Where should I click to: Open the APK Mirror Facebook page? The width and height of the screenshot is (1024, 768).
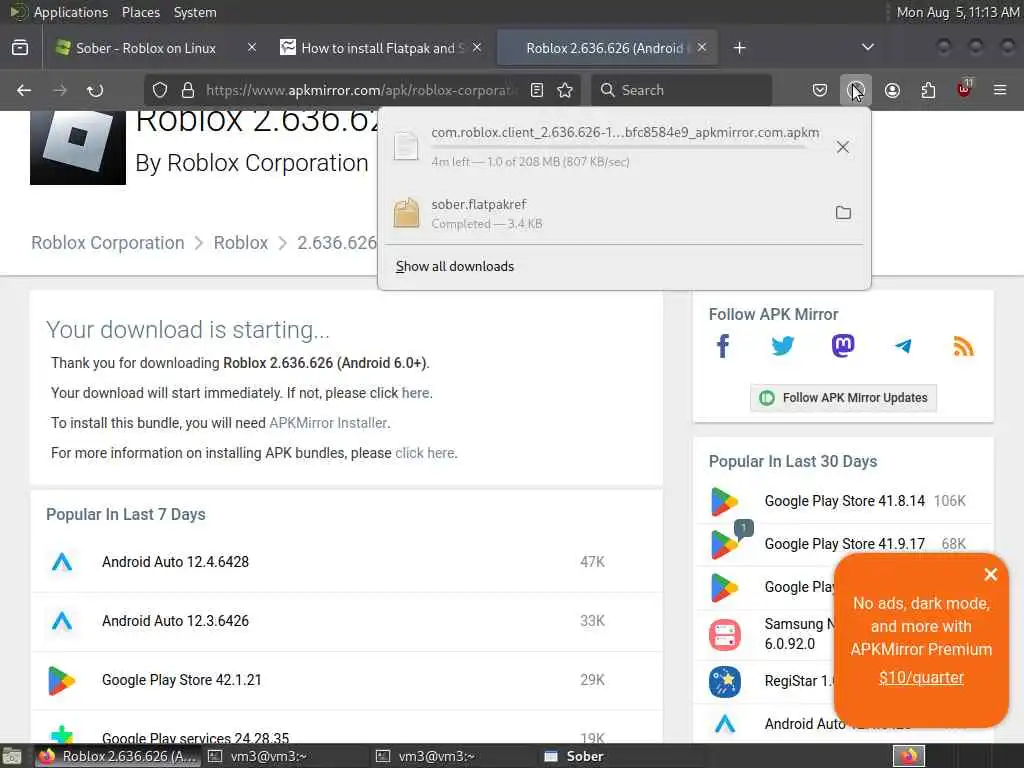(722, 346)
